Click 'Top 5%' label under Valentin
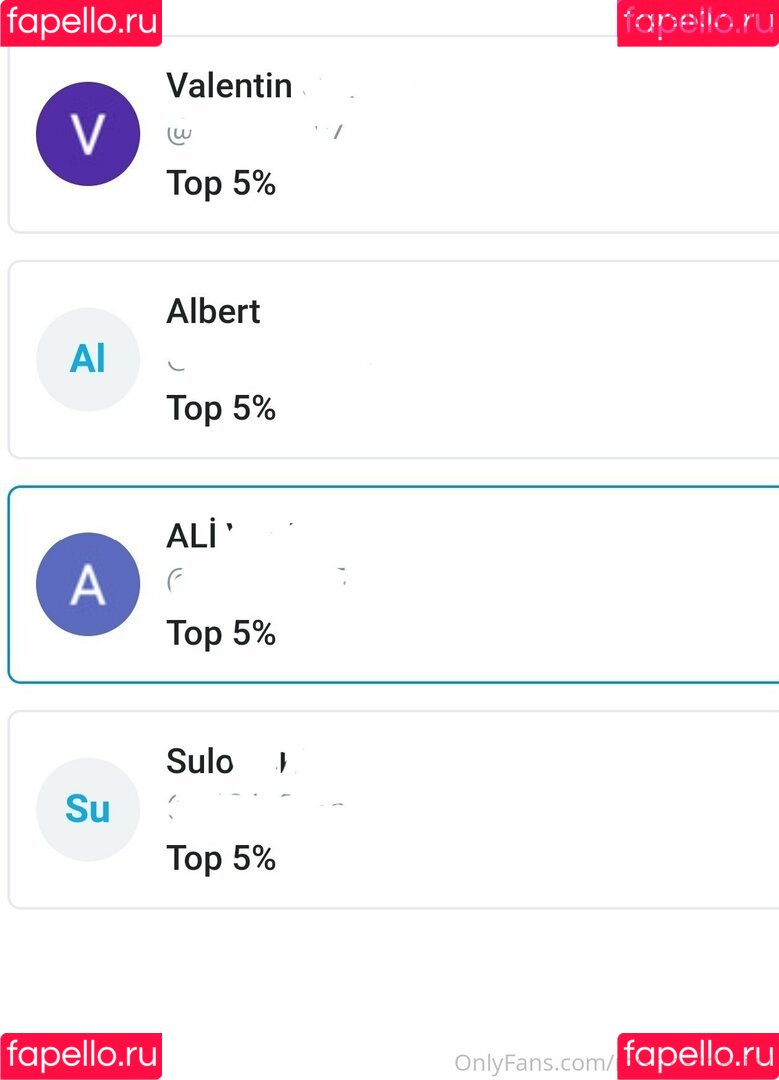 (221, 183)
